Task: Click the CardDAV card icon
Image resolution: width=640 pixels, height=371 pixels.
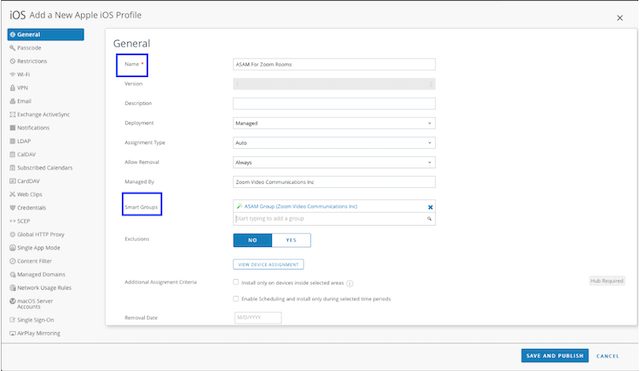Action: 12,181
